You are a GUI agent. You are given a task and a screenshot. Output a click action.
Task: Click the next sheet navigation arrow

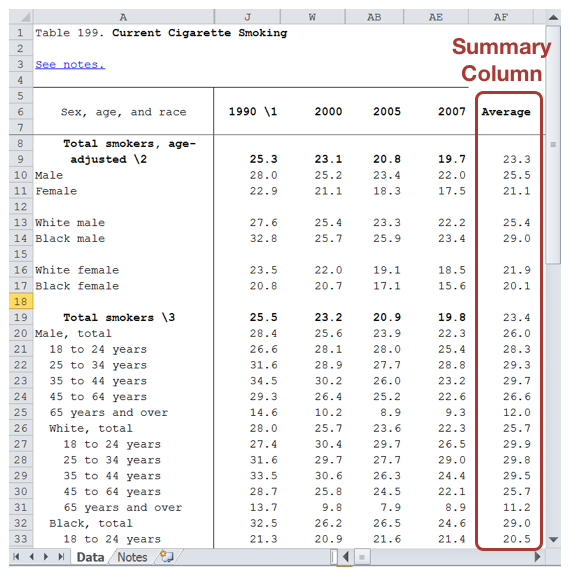46,557
